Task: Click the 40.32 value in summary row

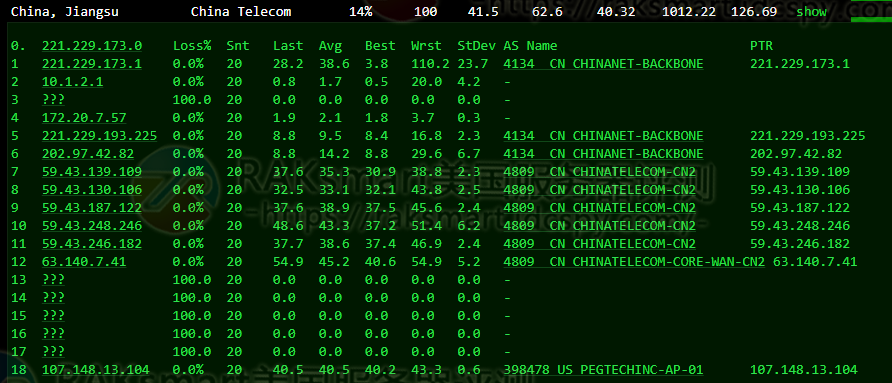Action: (x=616, y=11)
